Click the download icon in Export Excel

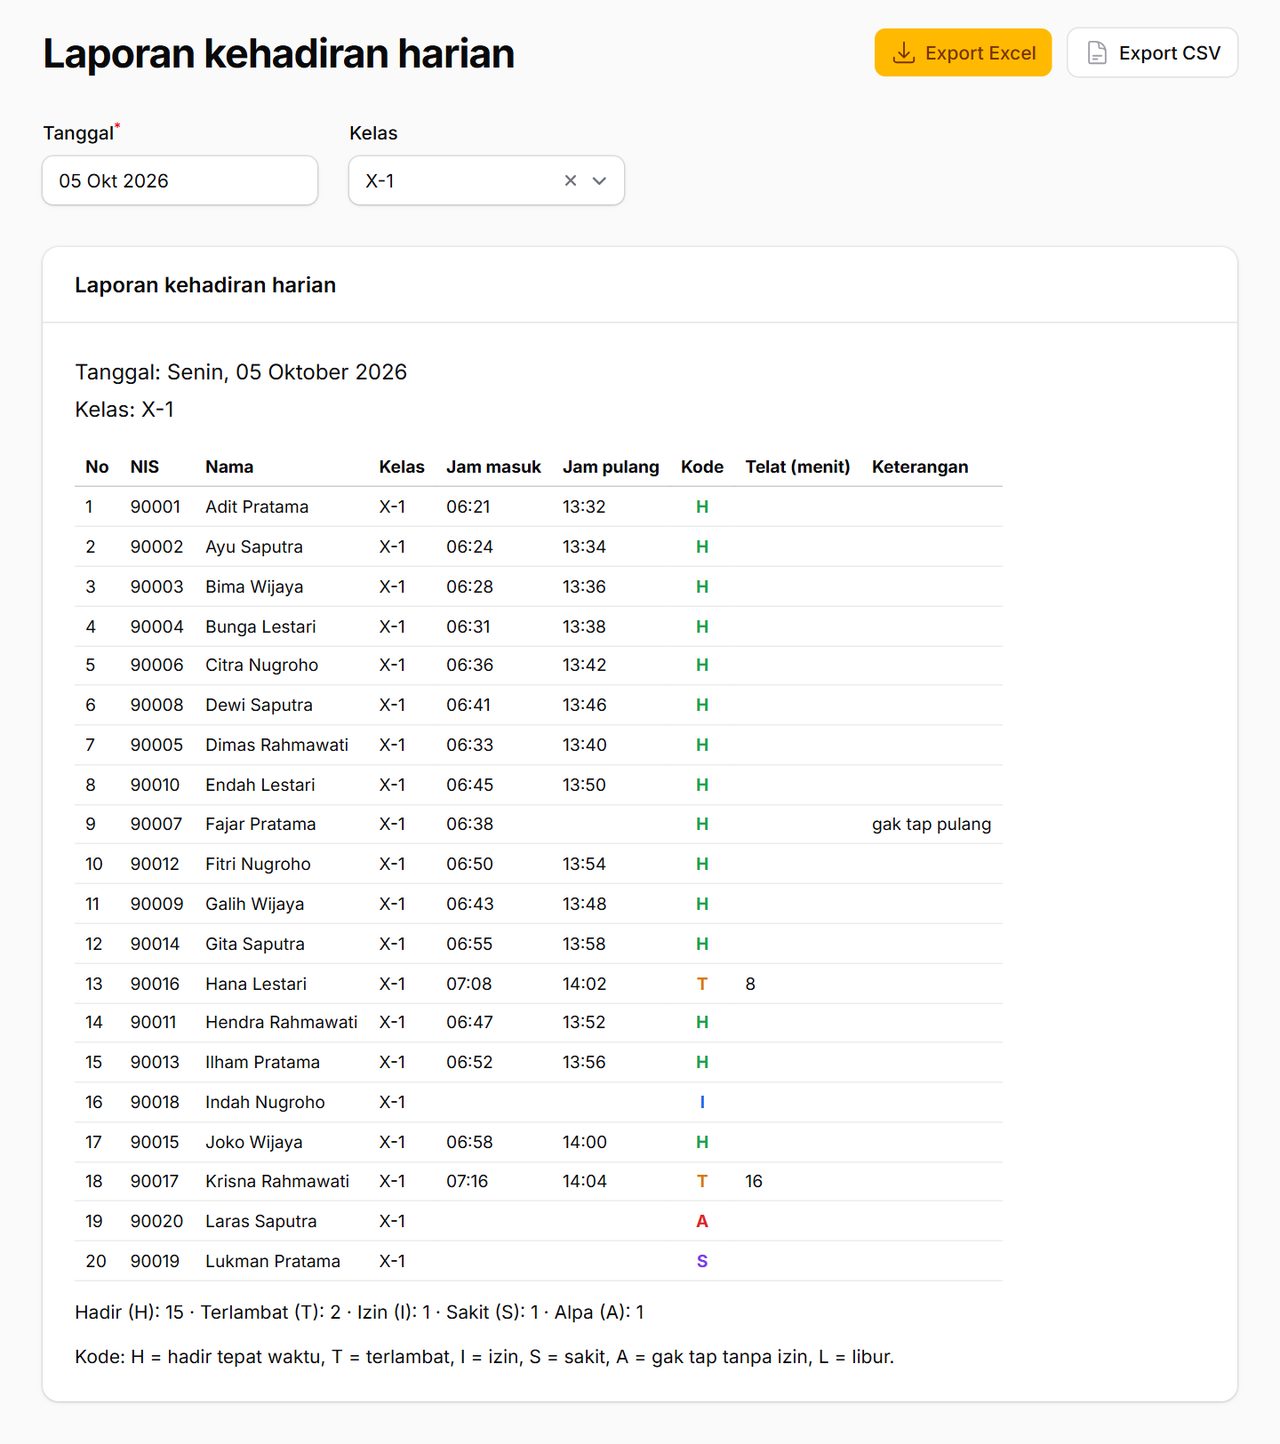click(903, 53)
